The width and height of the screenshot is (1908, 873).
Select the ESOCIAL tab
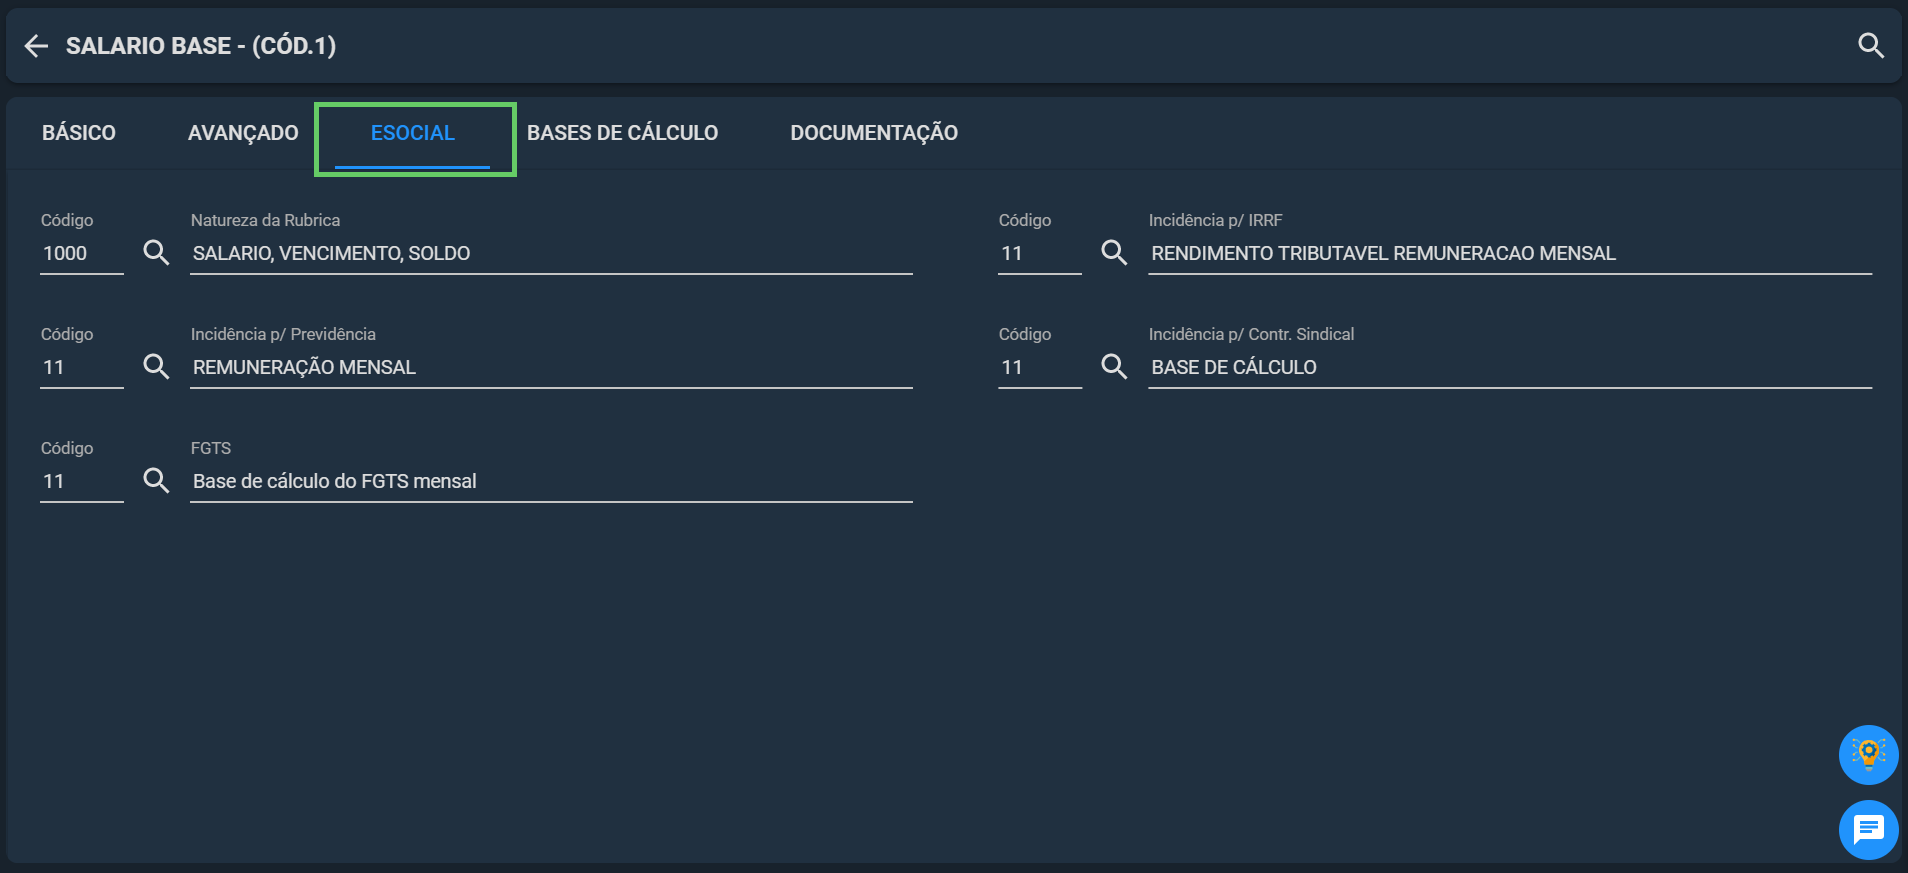[413, 133]
